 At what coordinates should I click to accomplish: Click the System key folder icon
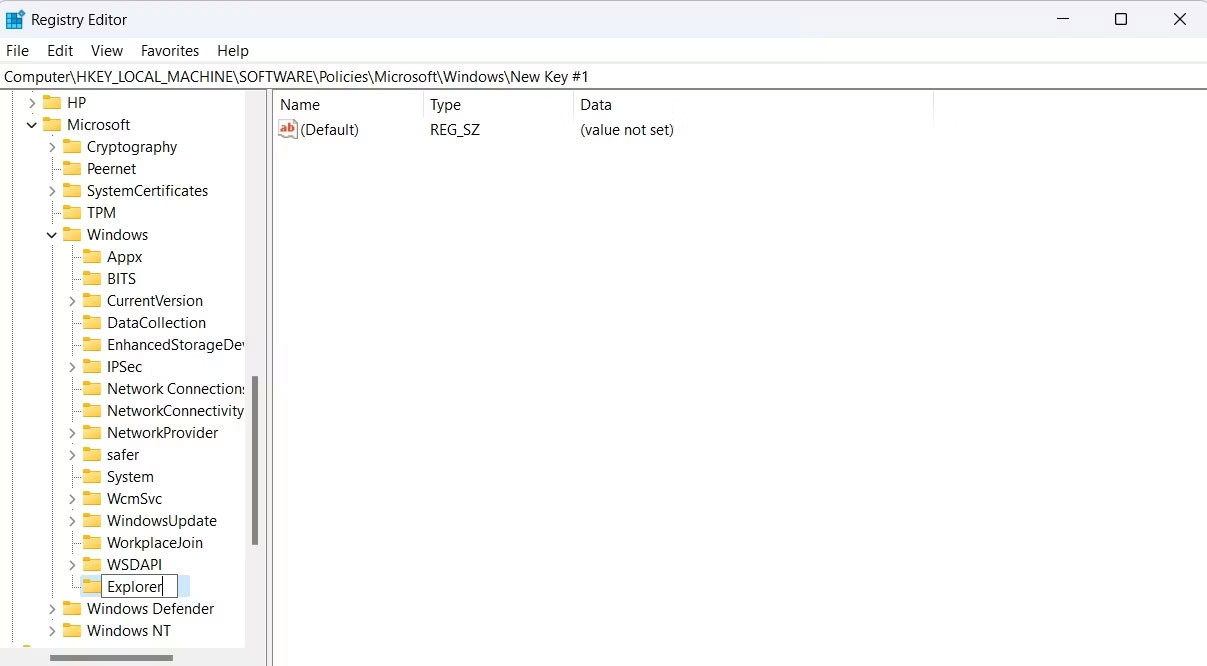(92, 476)
